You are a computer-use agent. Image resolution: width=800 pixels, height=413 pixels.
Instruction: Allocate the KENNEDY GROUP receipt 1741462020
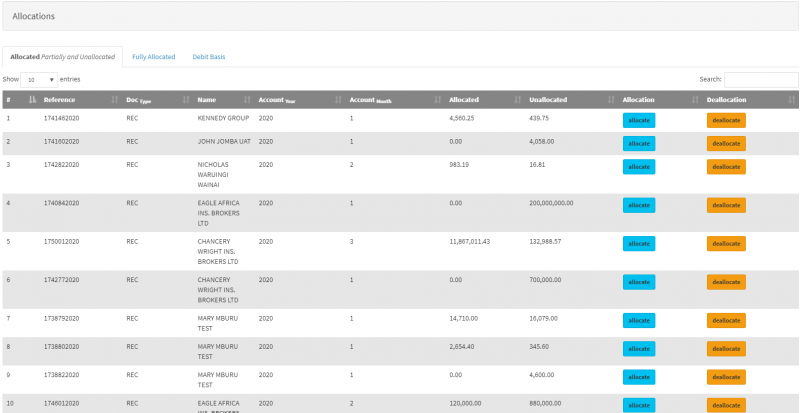click(639, 120)
